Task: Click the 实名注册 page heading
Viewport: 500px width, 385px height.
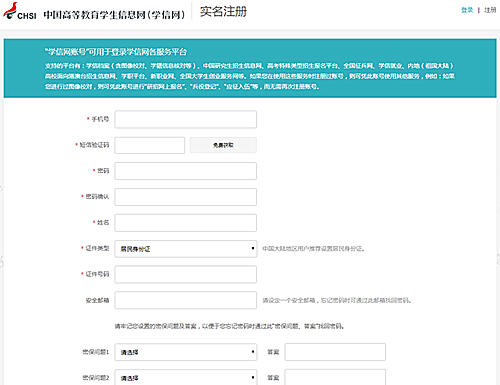Action: point(223,12)
